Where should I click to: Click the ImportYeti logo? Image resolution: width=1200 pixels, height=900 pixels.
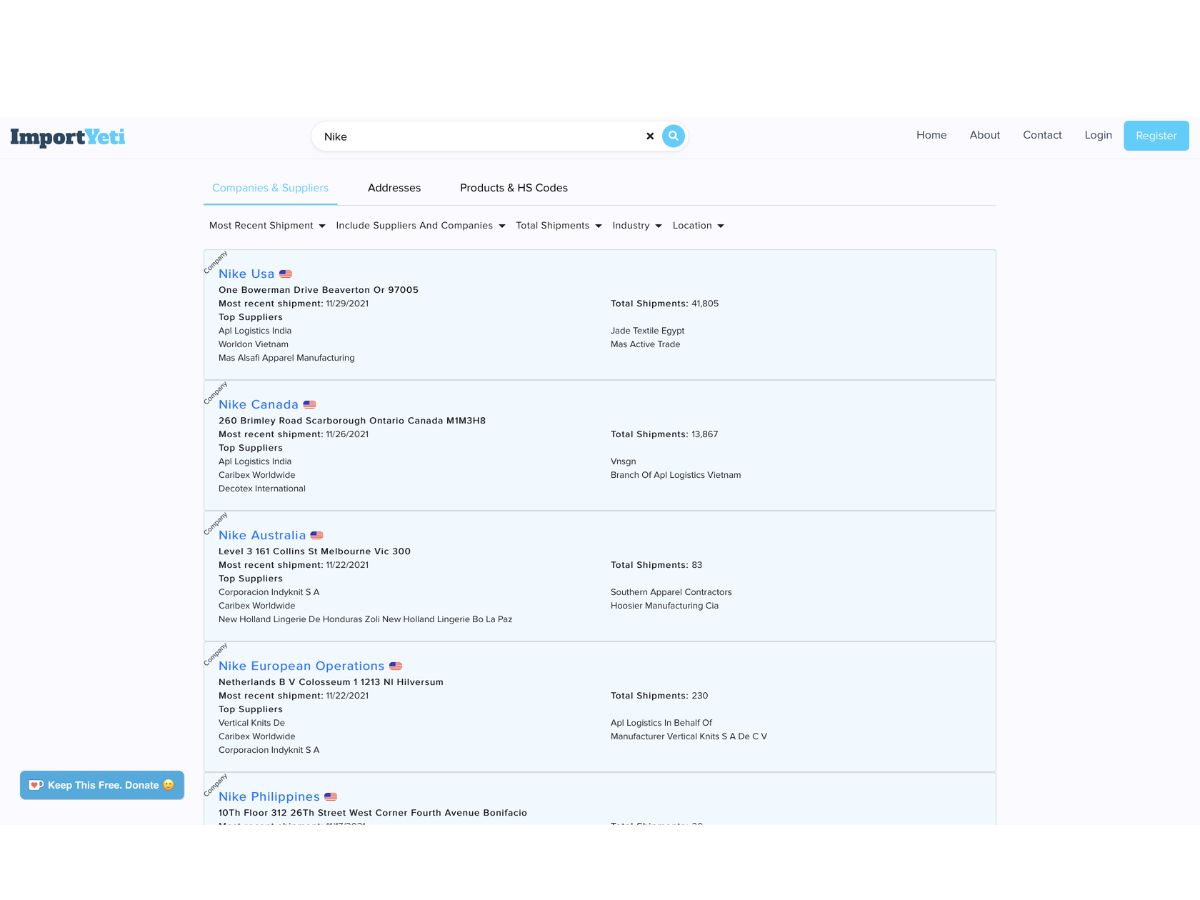click(68, 137)
